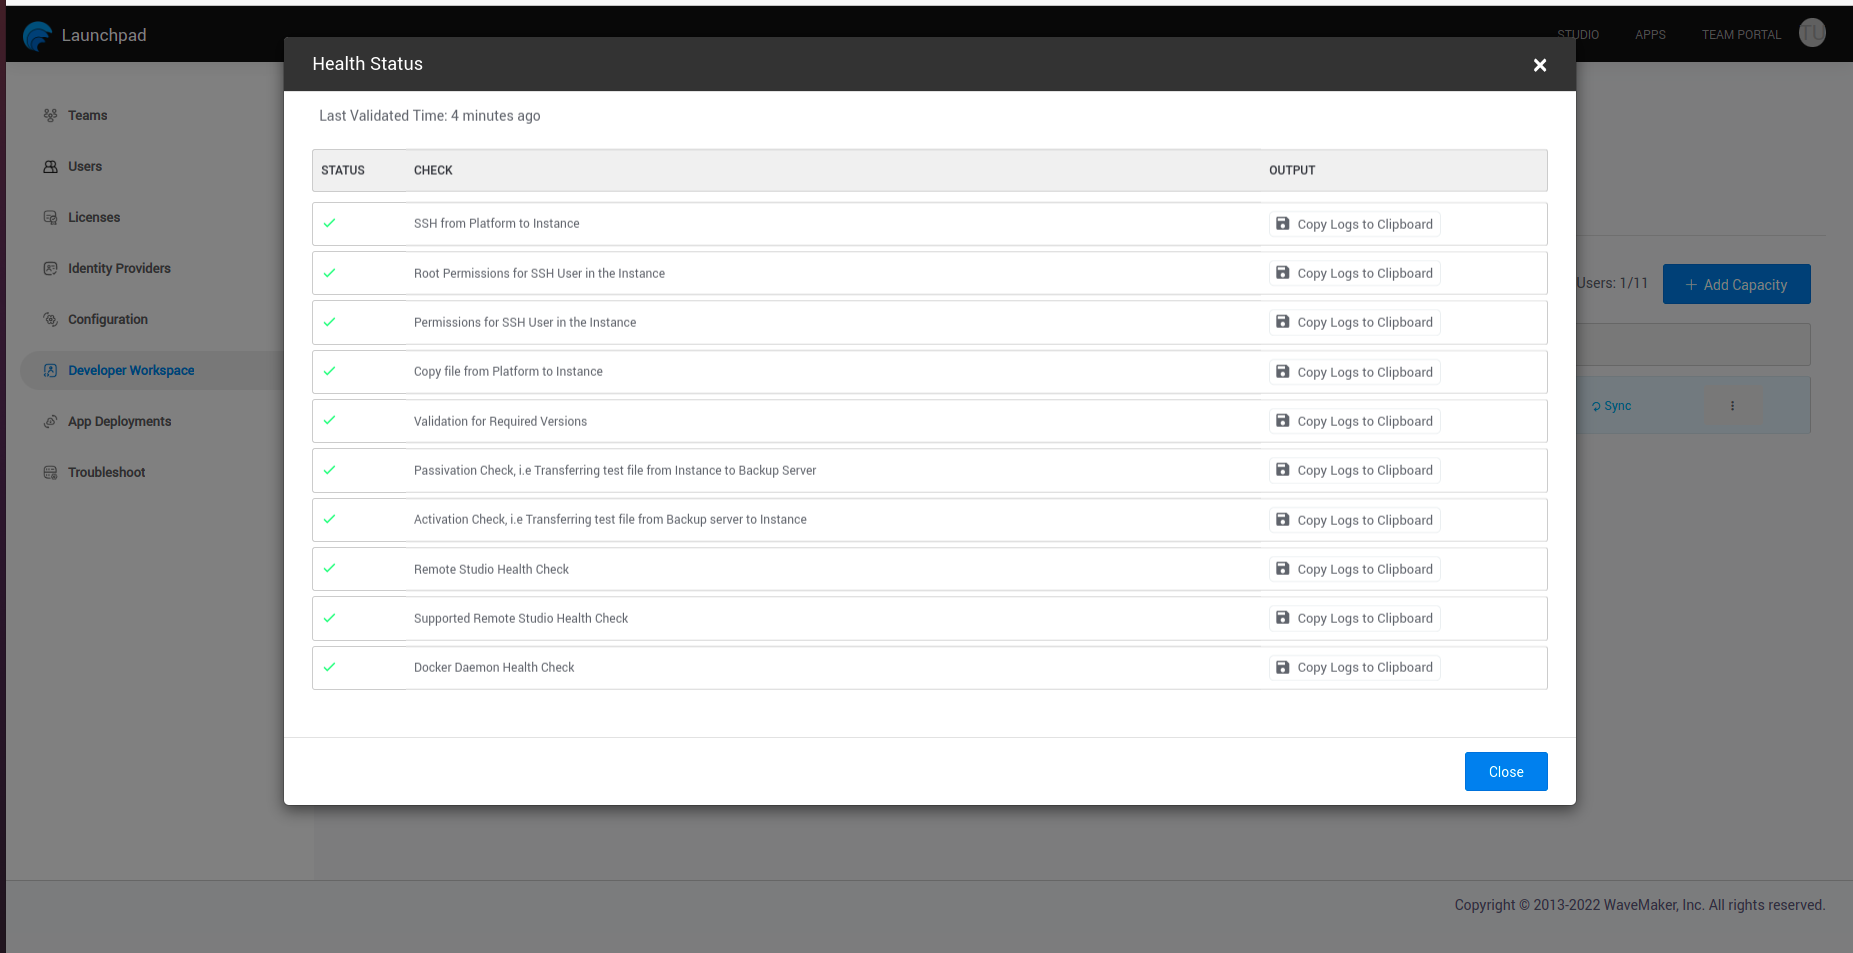Click the Add Capacity button
The width and height of the screenshot is (1853, 953).
click(1736, 284)
